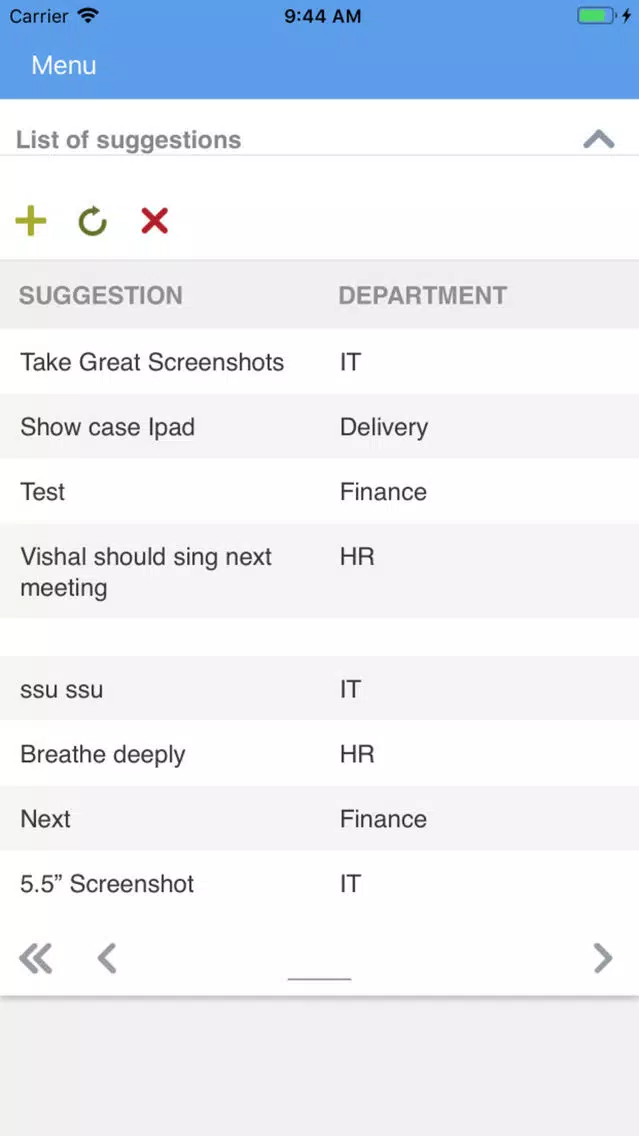Select the ssu ssu suggestion row
Screen dimensions: 639x1136
point(320,689)
